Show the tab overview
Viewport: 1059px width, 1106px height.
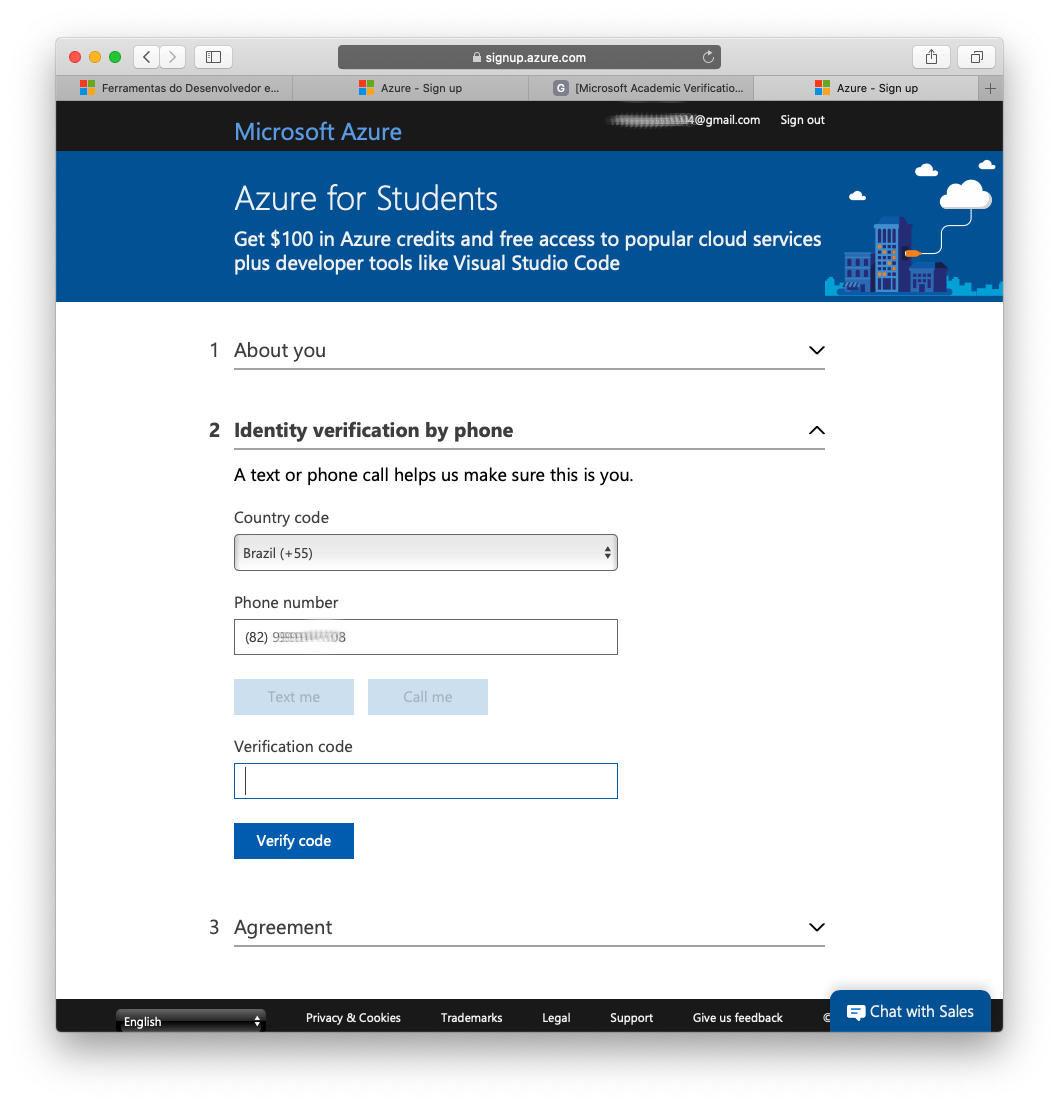[976, 57]
